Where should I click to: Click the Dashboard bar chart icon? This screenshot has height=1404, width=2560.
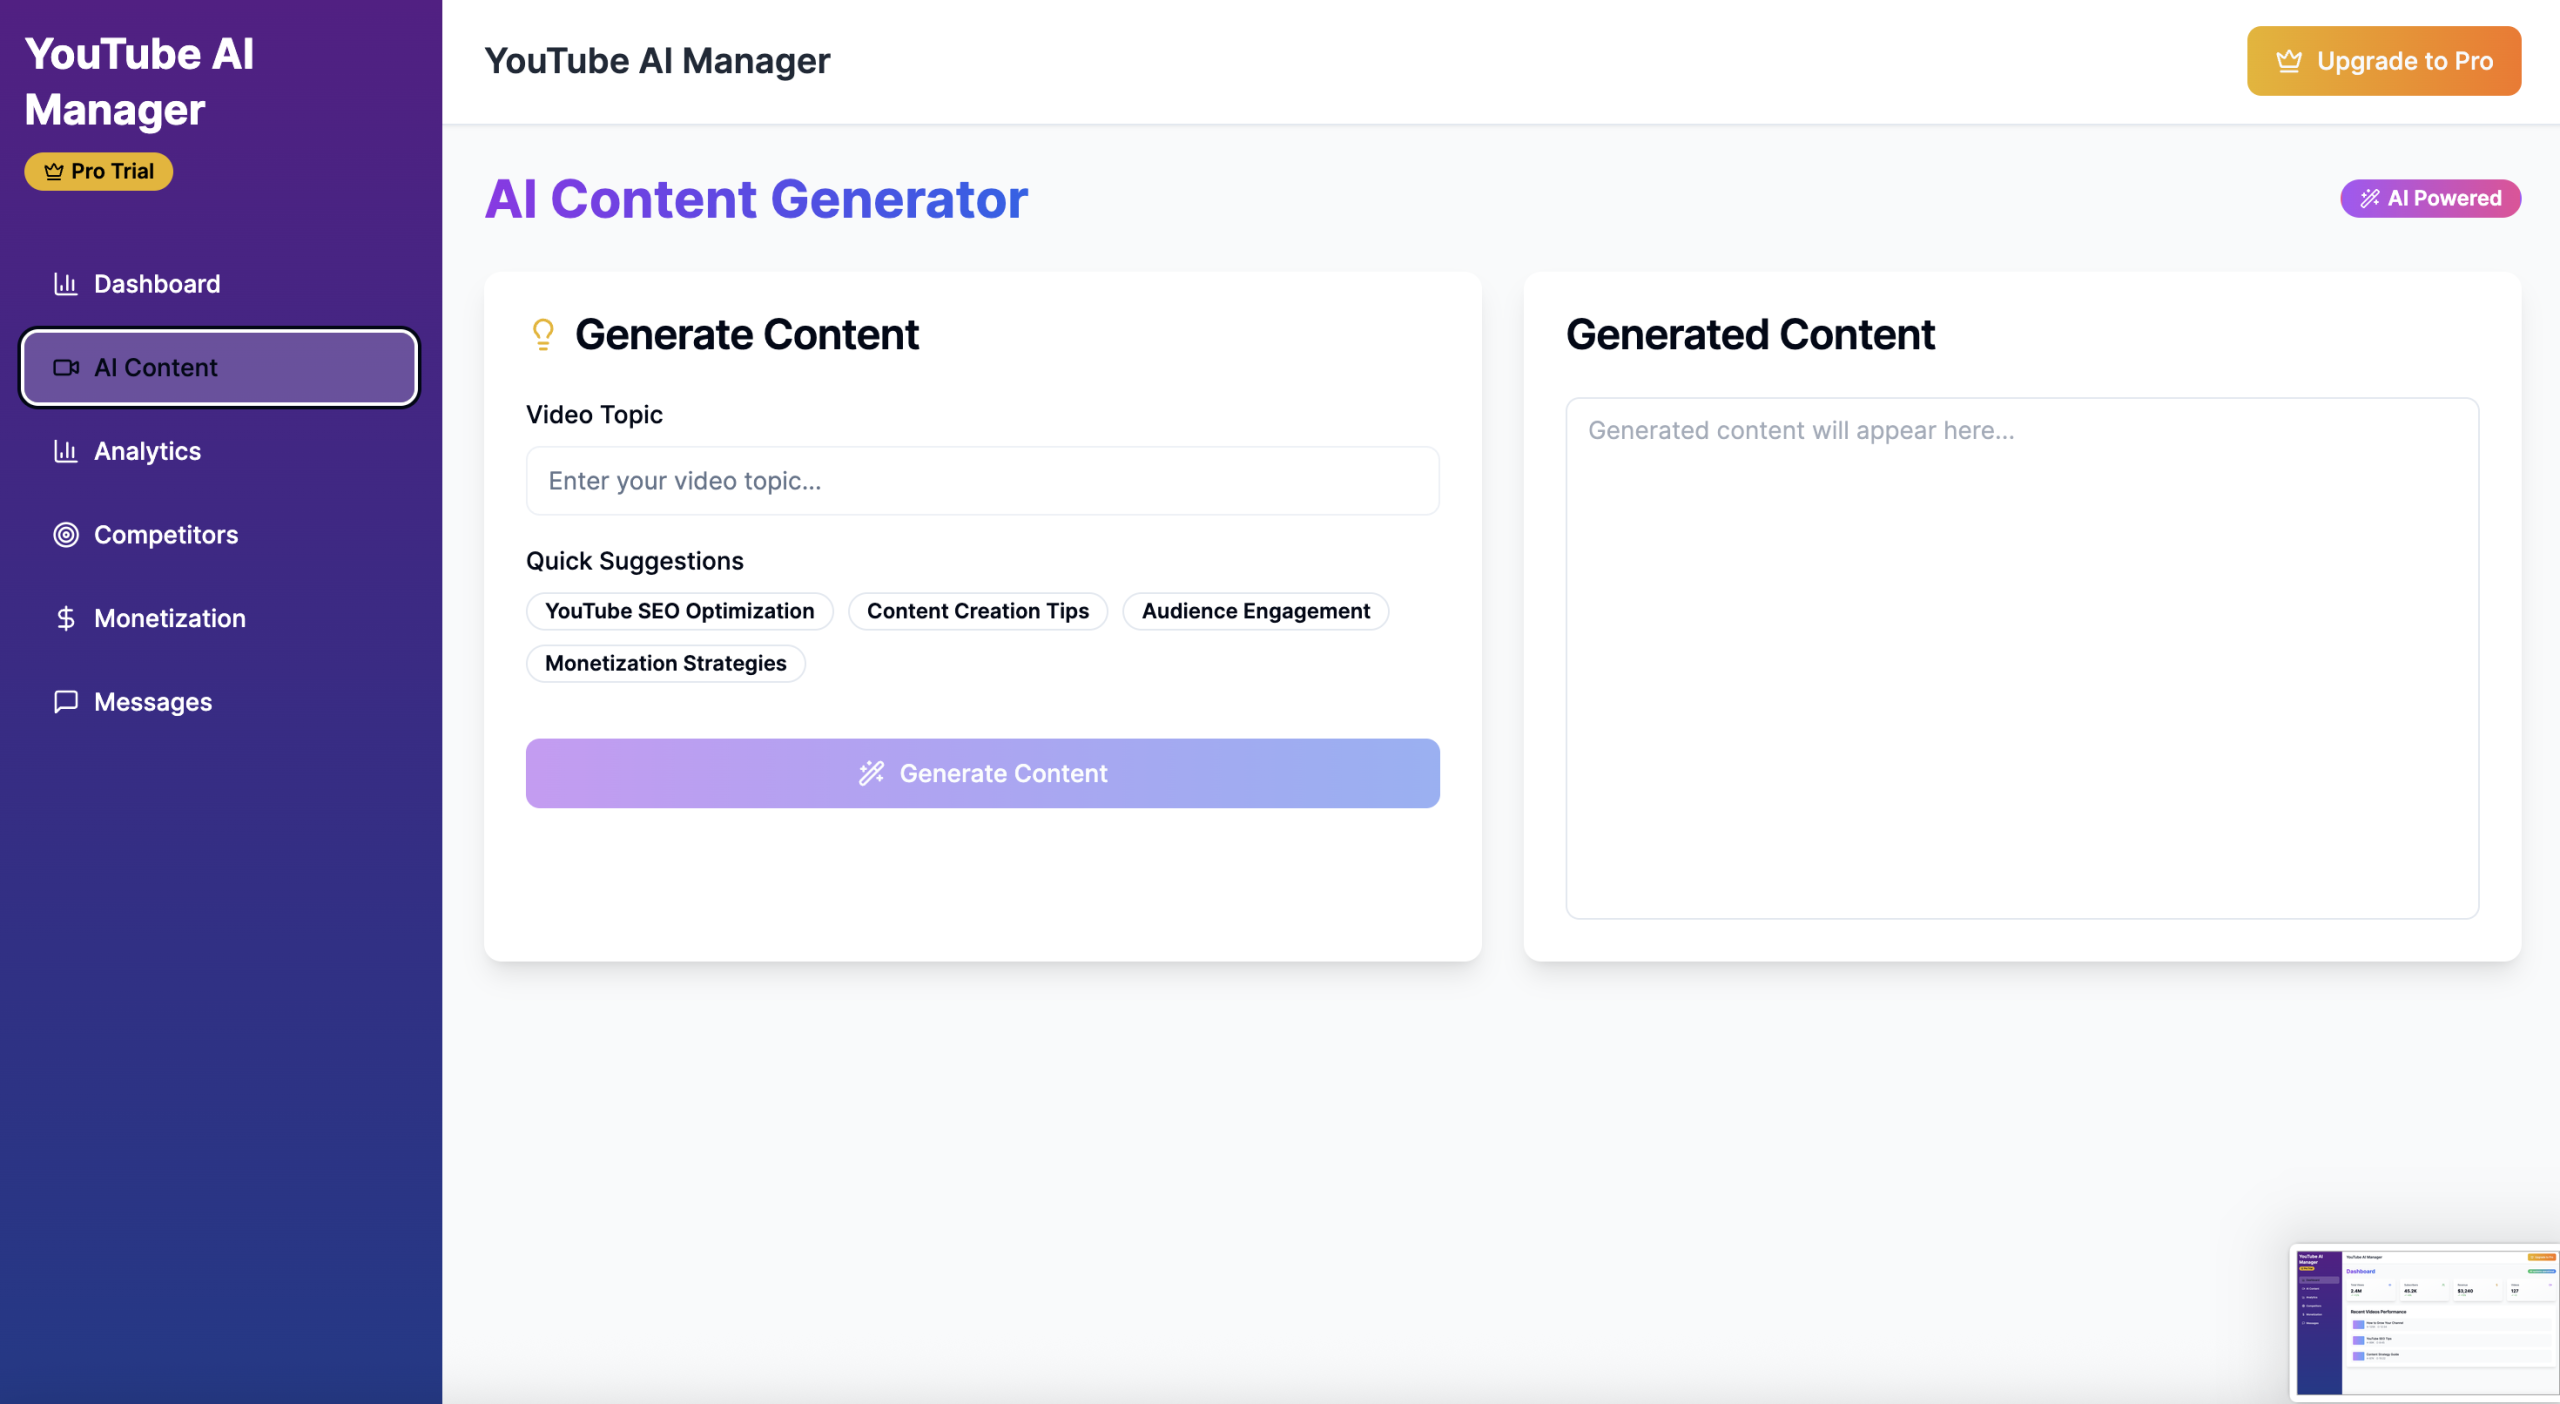tap(66, 284)
